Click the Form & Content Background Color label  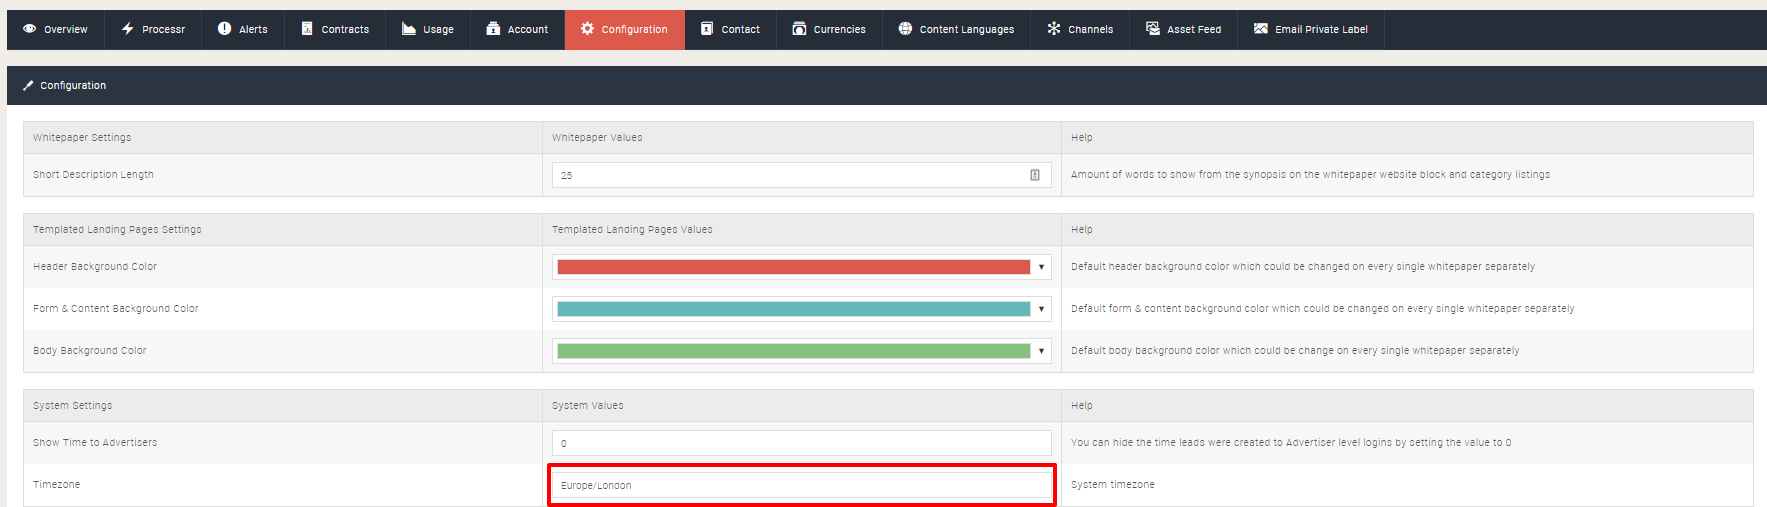coord(116,309)
